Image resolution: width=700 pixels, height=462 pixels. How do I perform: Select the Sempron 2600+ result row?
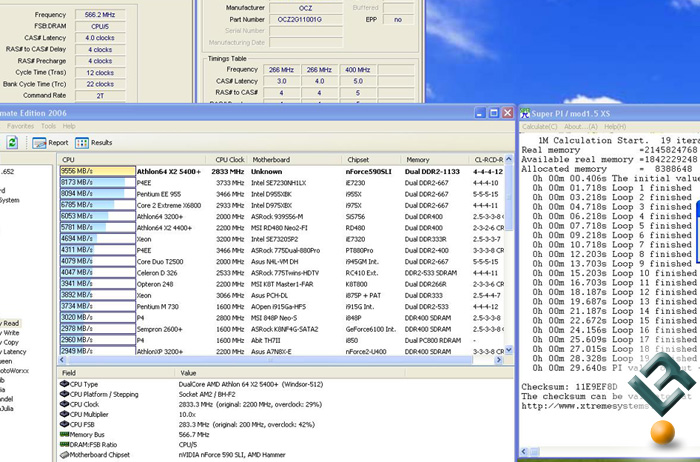[281, 329]
